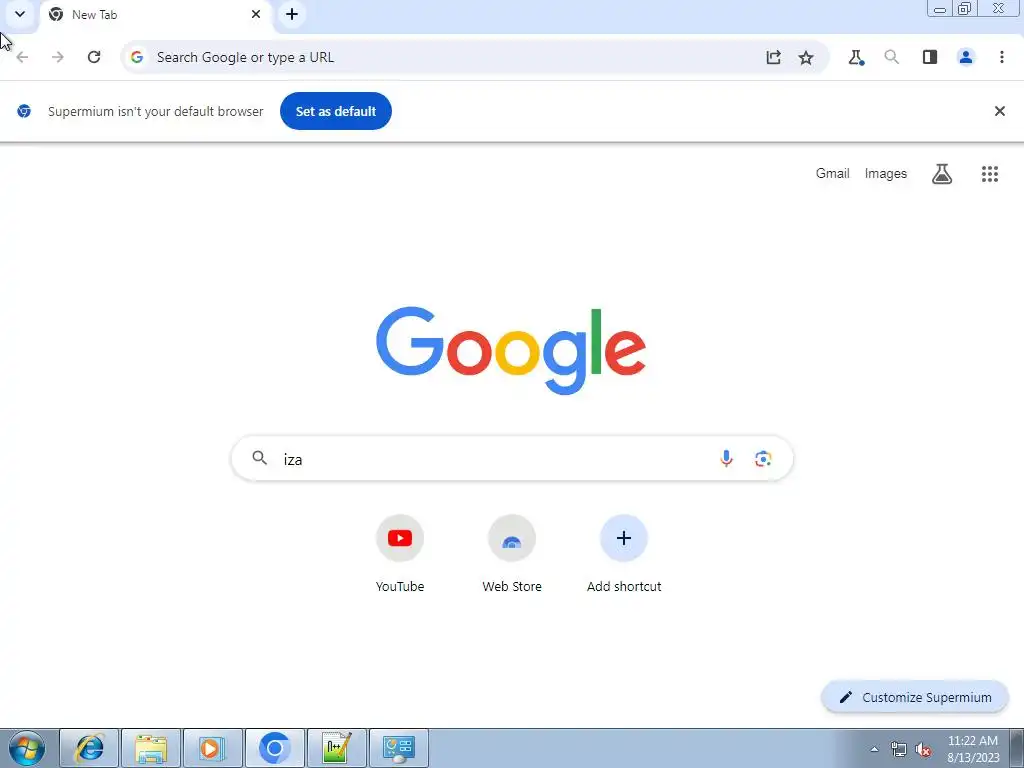Open the clock showing 11:22 AM
Screen dimensions: 1024x768
(973, 749)
